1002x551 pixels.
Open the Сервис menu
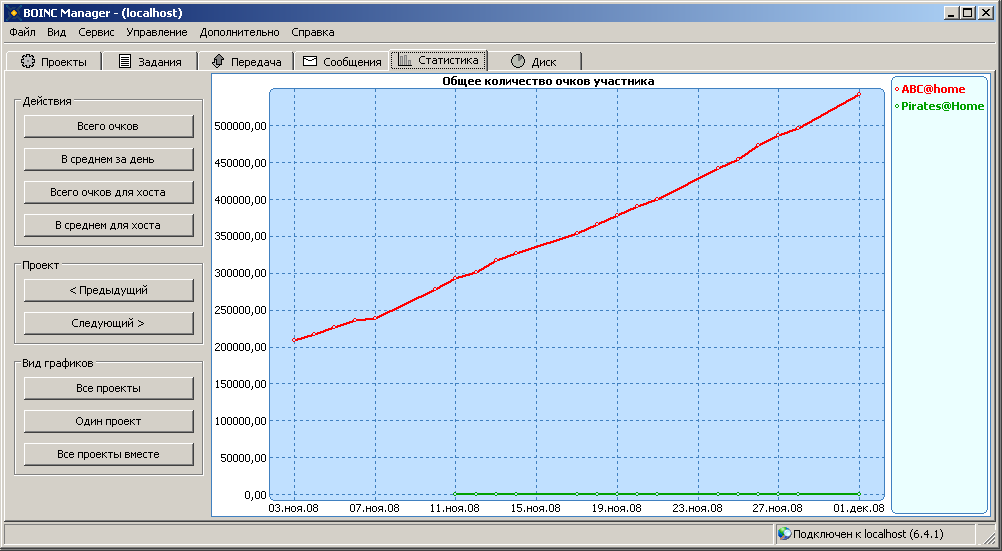96,33
